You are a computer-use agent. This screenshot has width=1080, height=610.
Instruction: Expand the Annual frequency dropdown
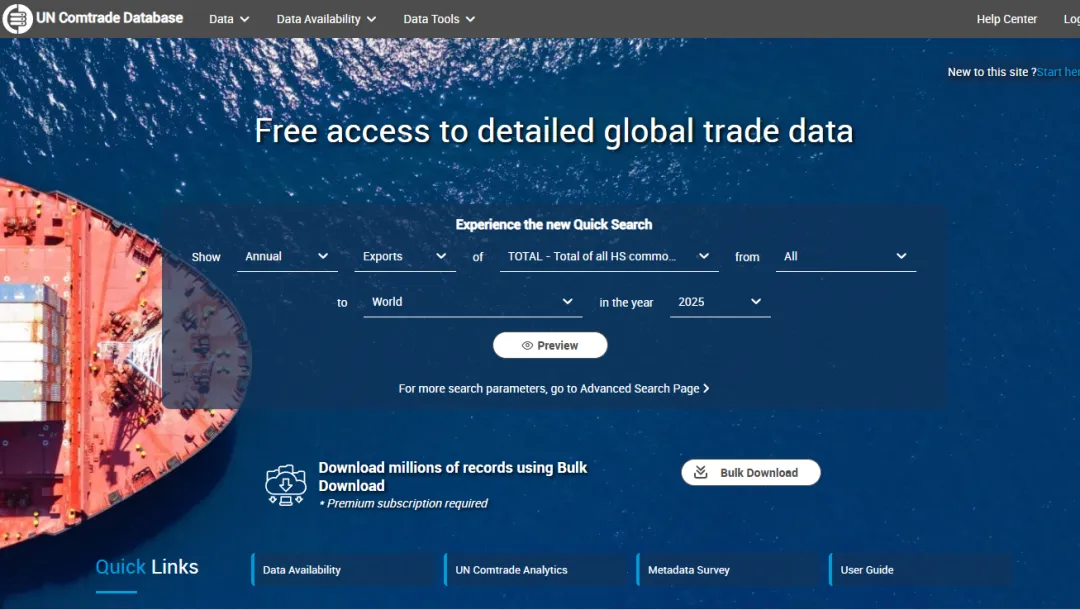tap(287, 256)
